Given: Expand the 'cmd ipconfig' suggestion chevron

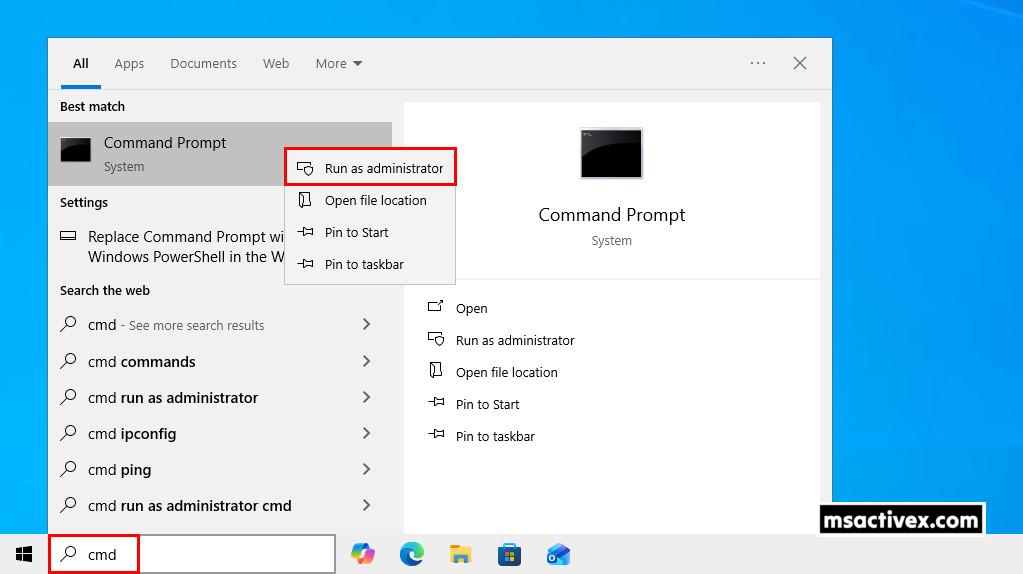Looking at the screenshot, I should tap(366, 433).
